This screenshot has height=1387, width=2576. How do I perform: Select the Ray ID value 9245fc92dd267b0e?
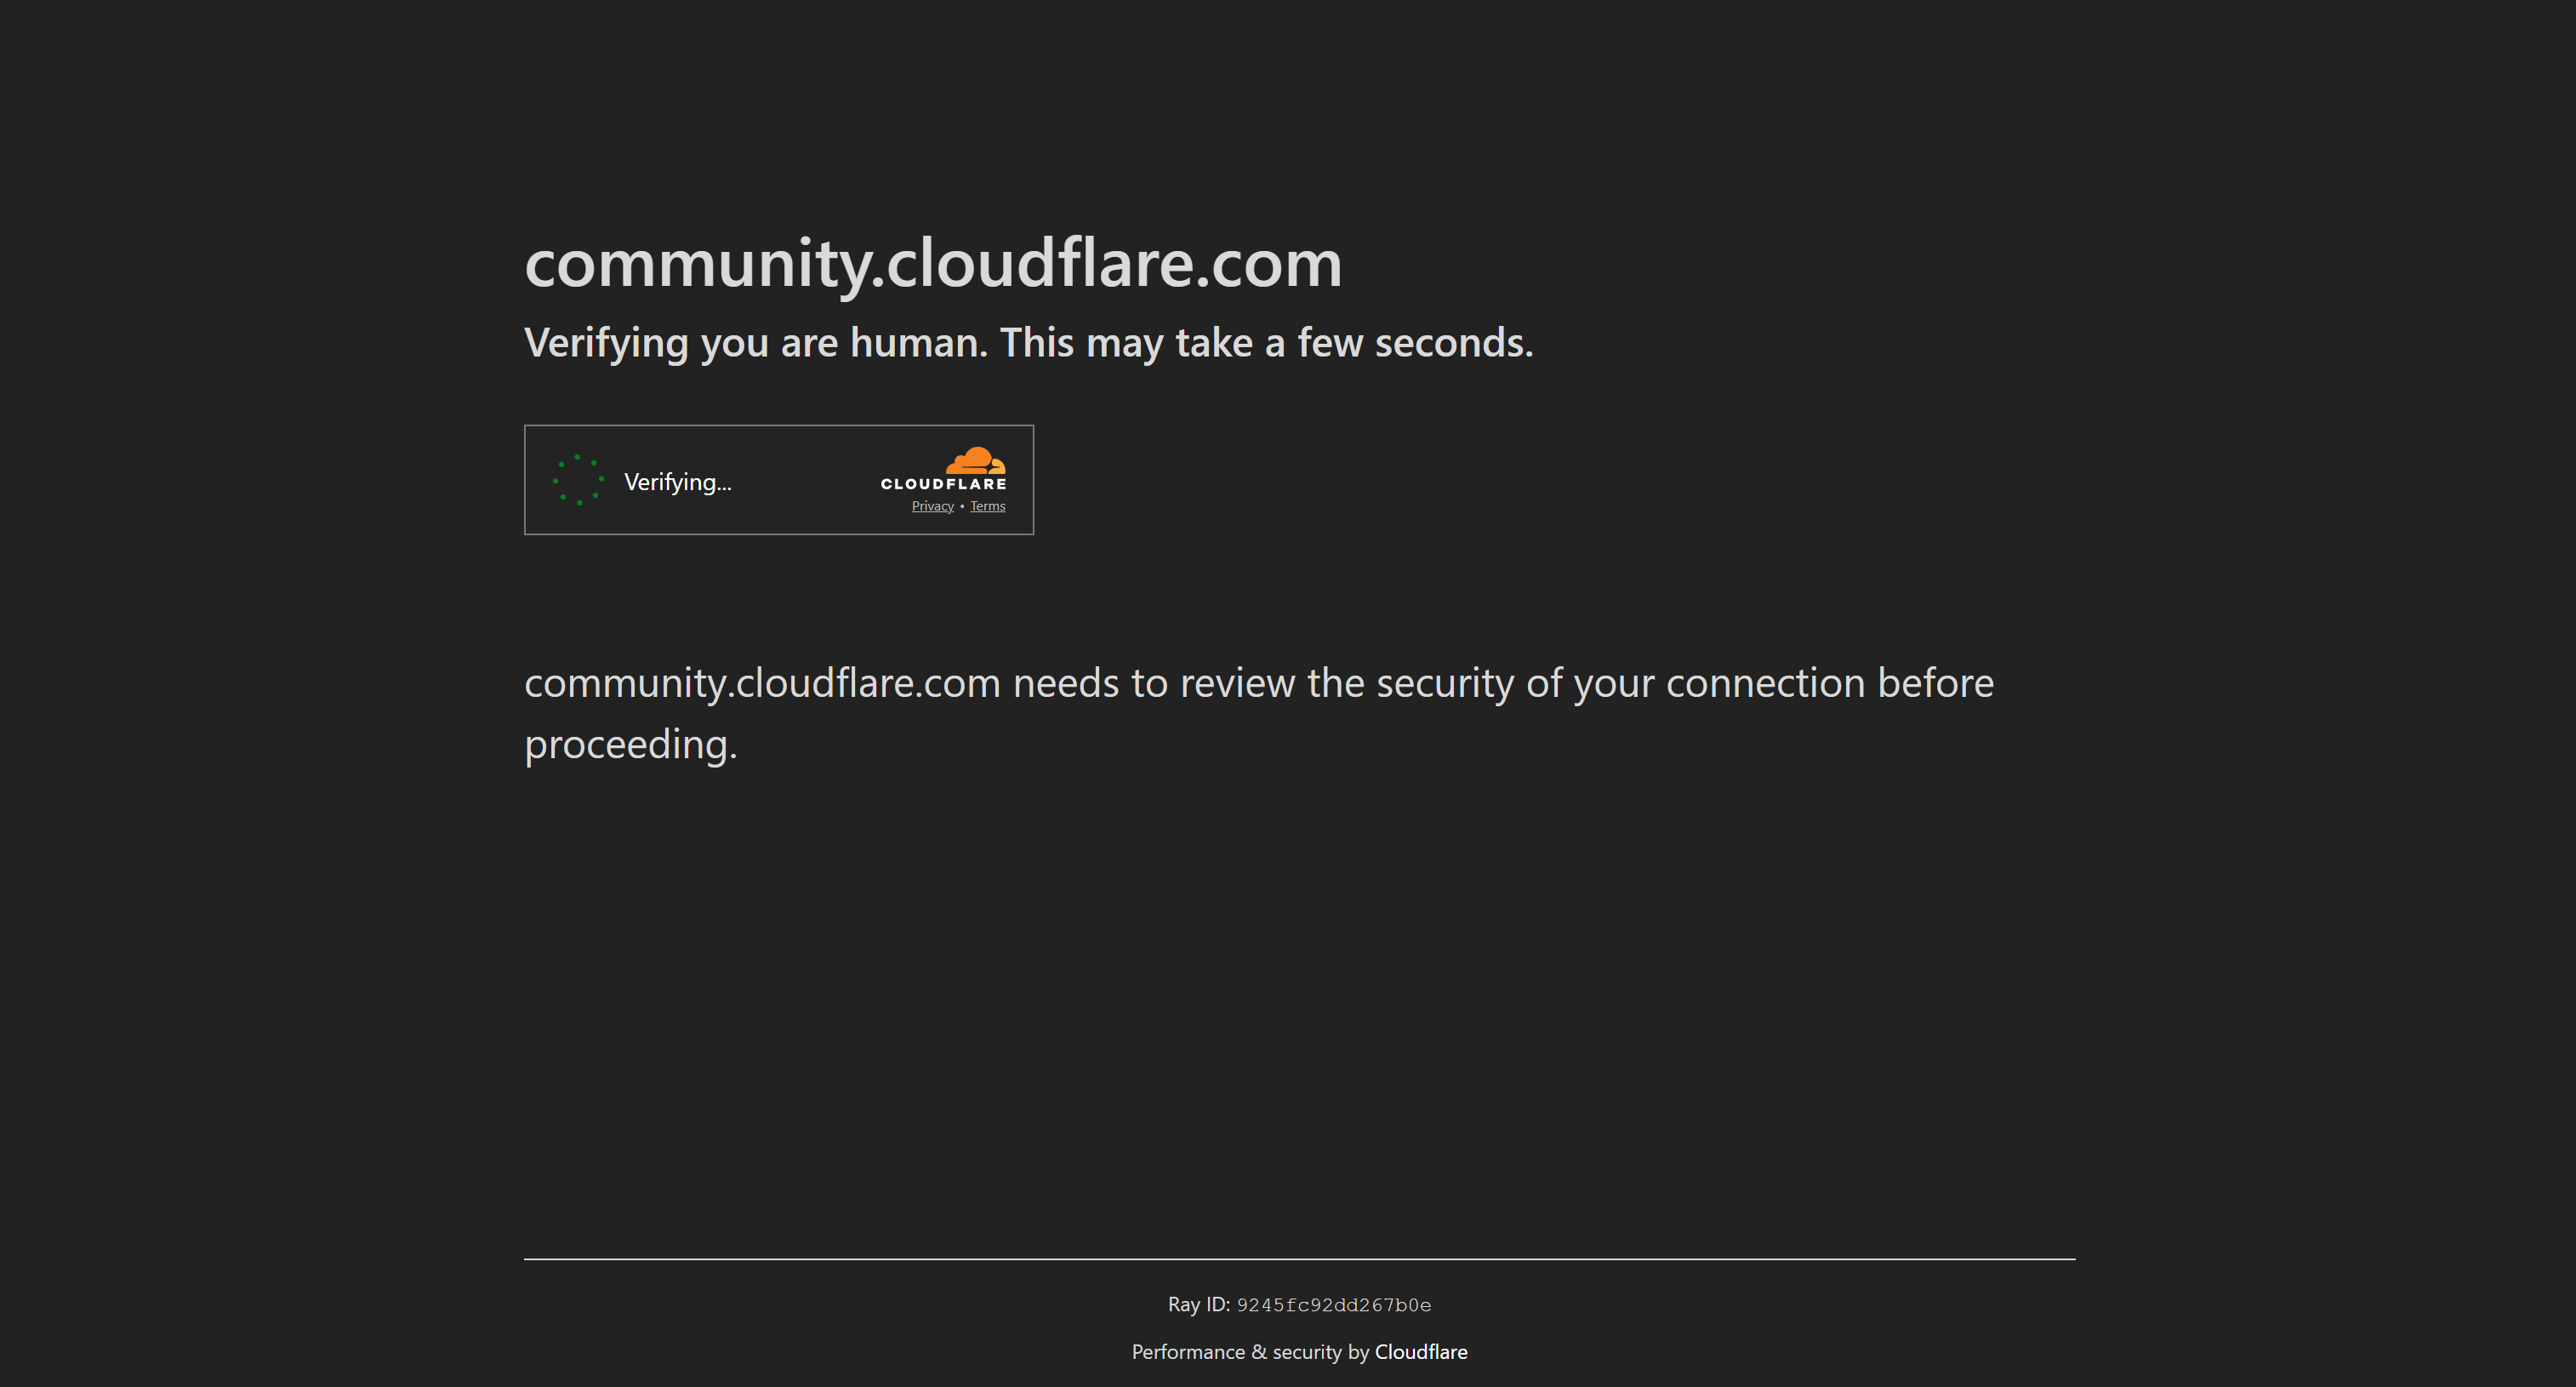pos(1334,1304)
